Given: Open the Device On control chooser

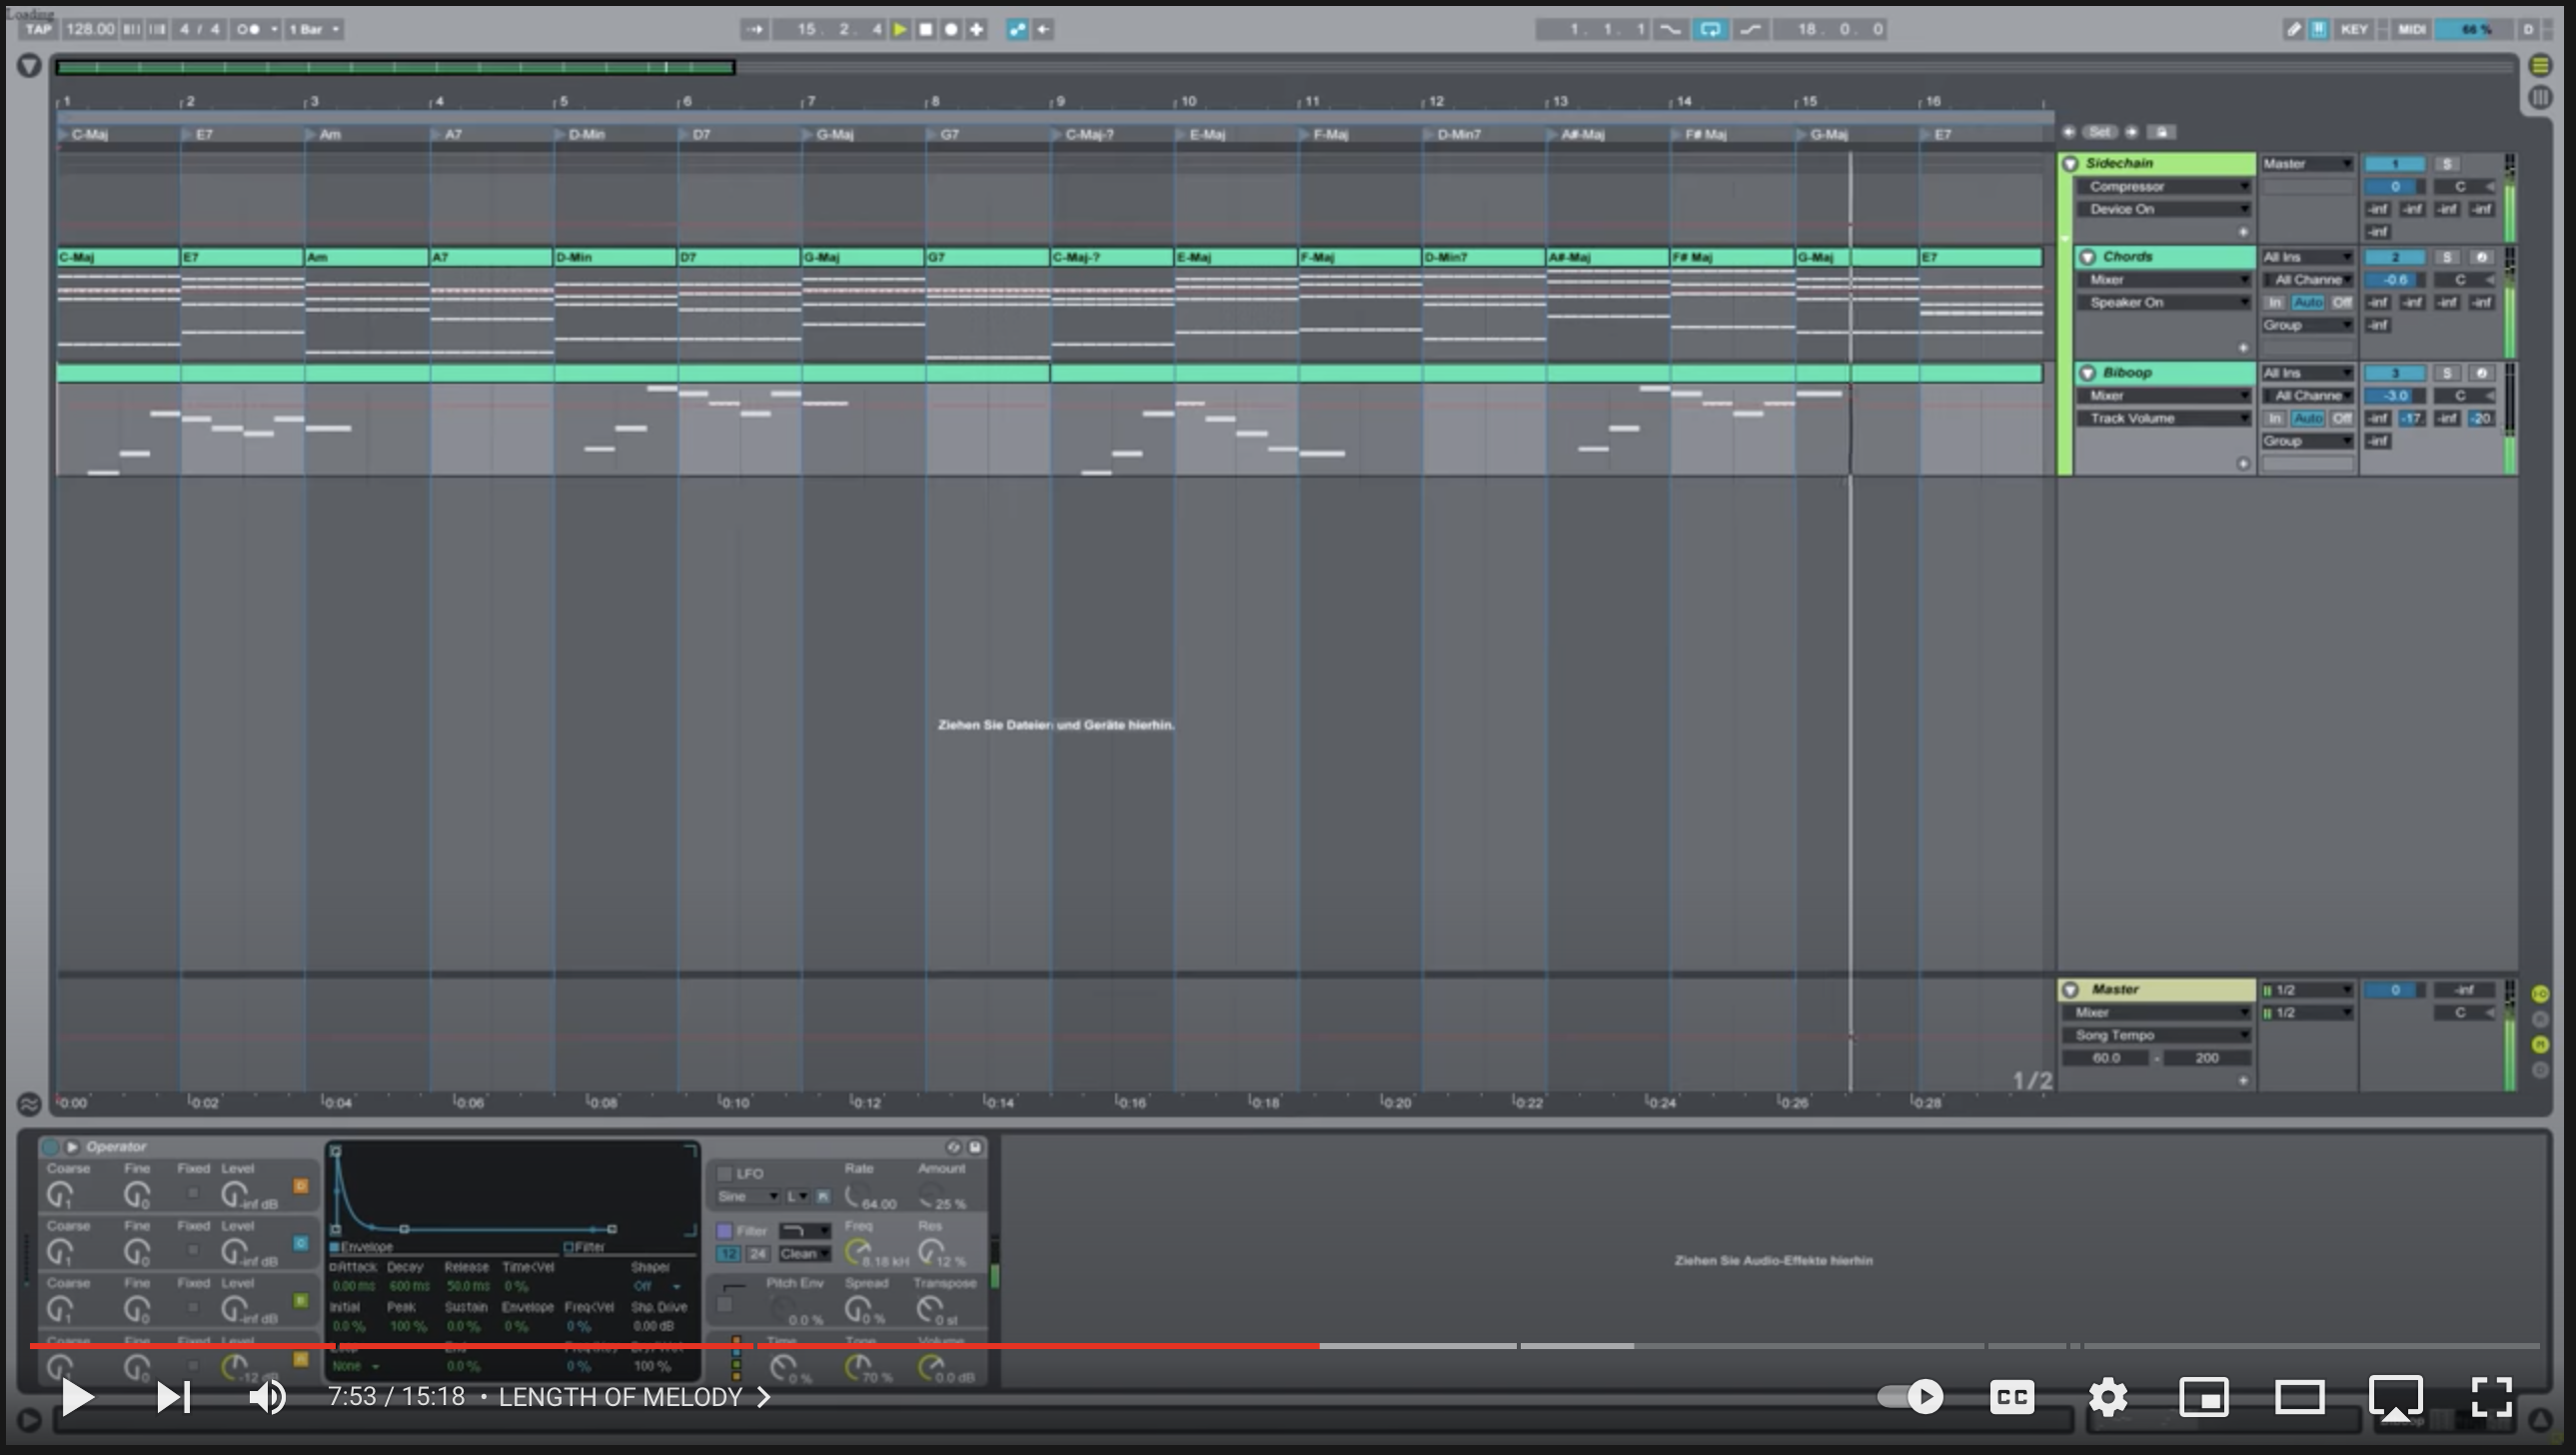Looking at the screenshot, I should (2164, 209).
